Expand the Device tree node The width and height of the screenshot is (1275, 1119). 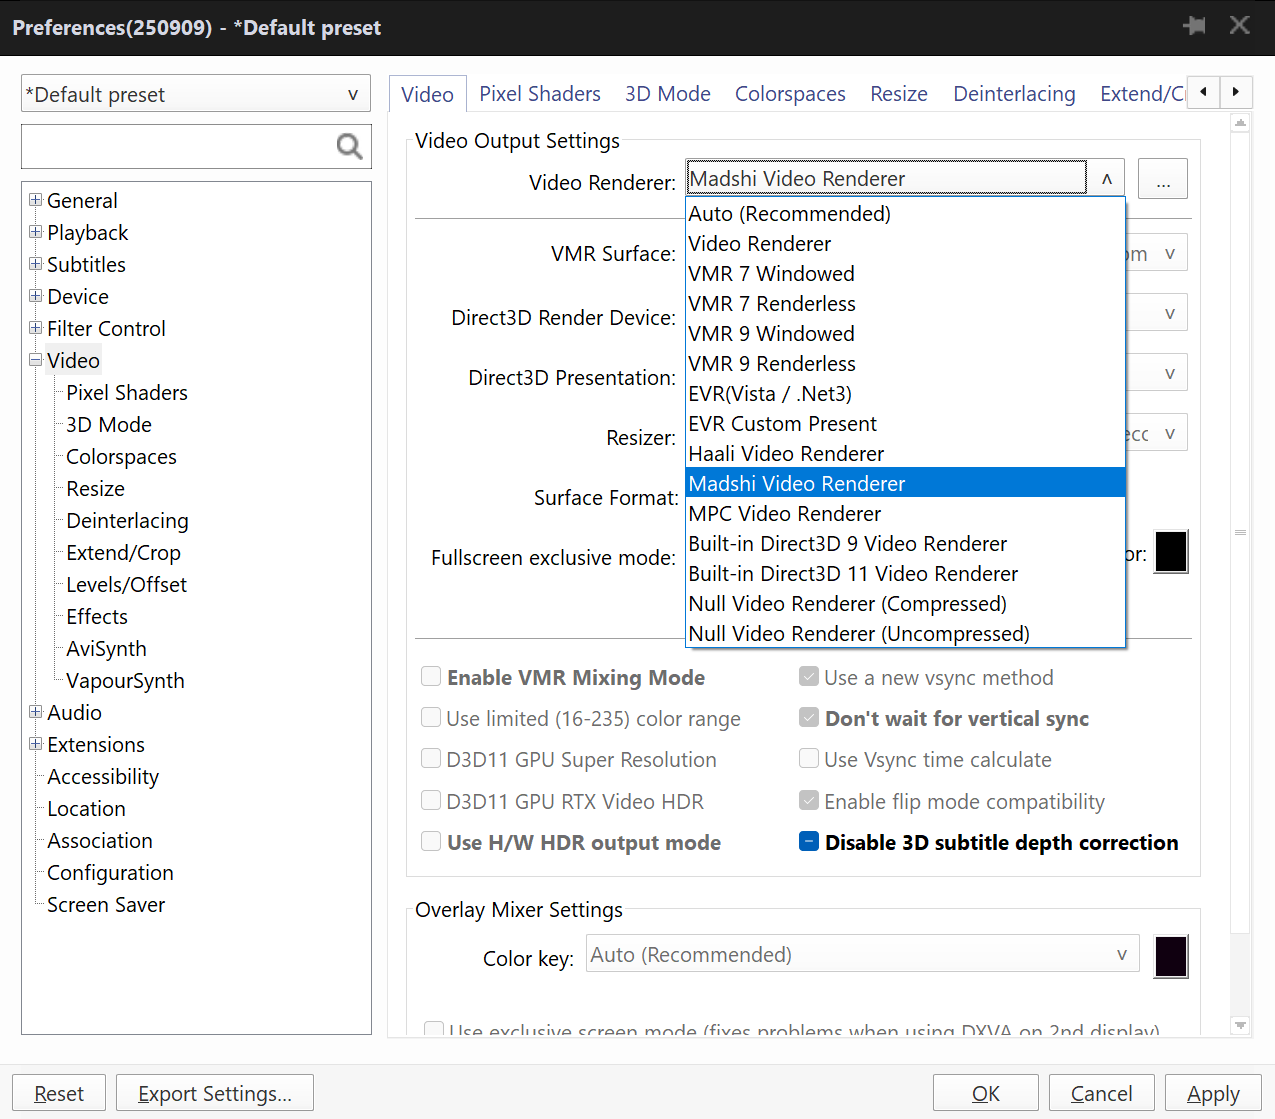click(36, 296)
